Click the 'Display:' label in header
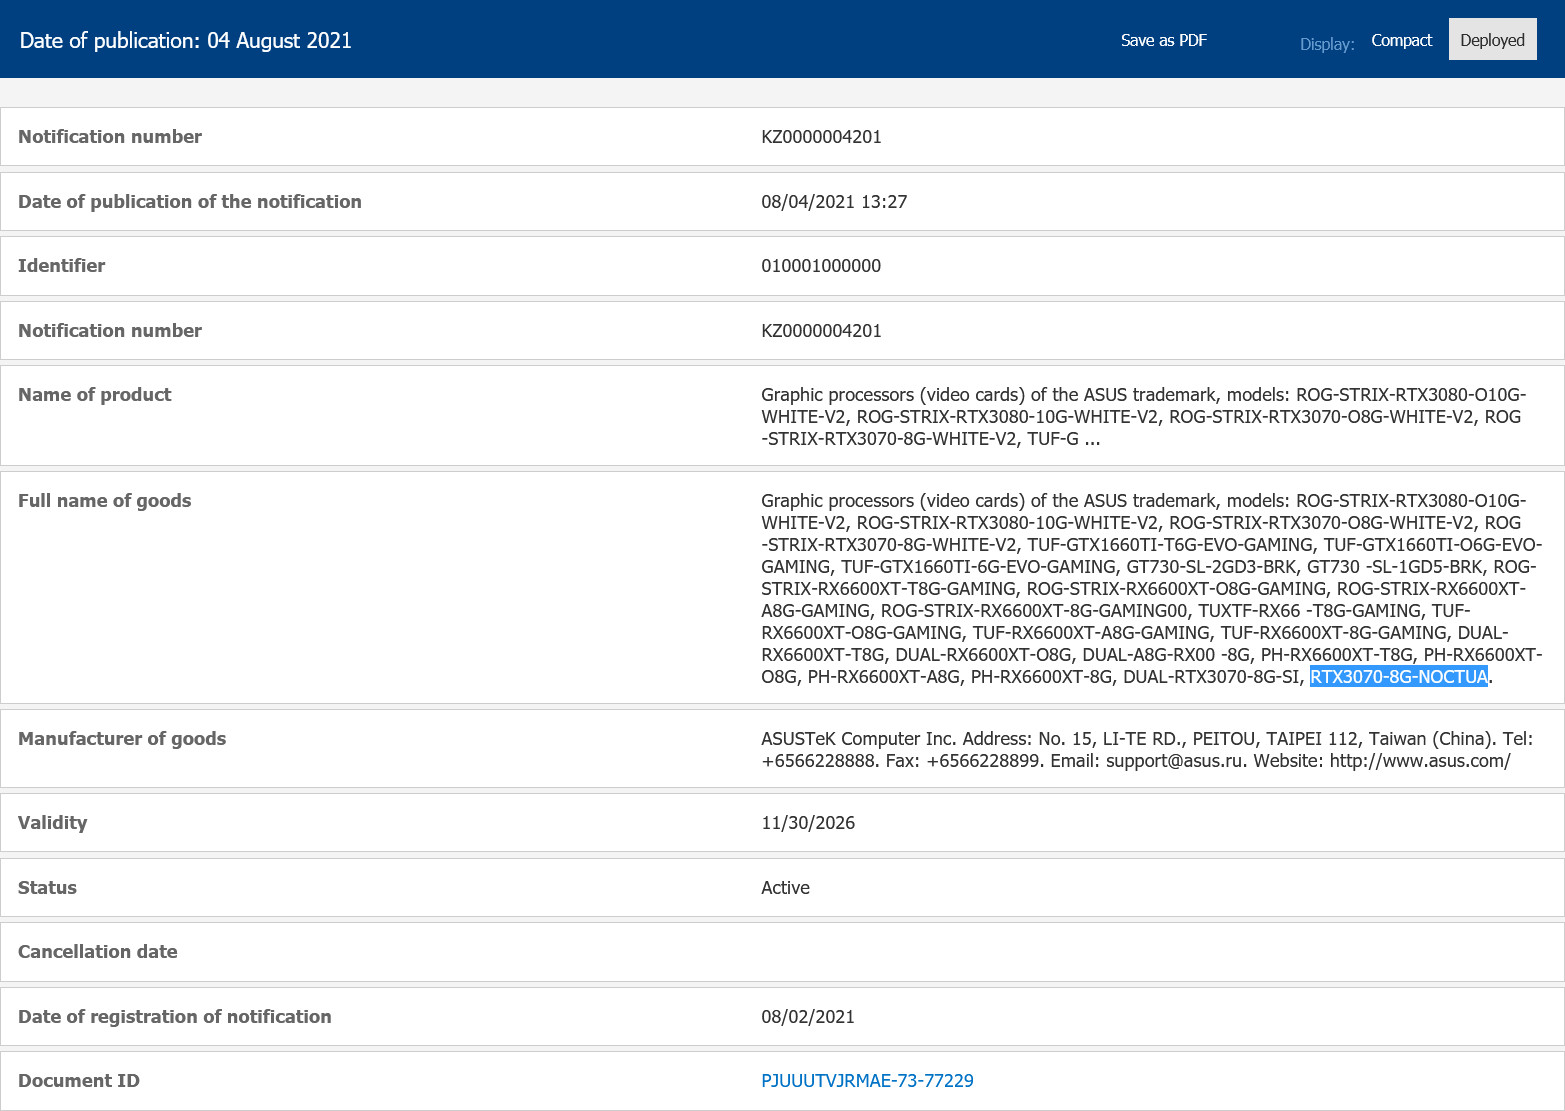 pos(1326,44)
